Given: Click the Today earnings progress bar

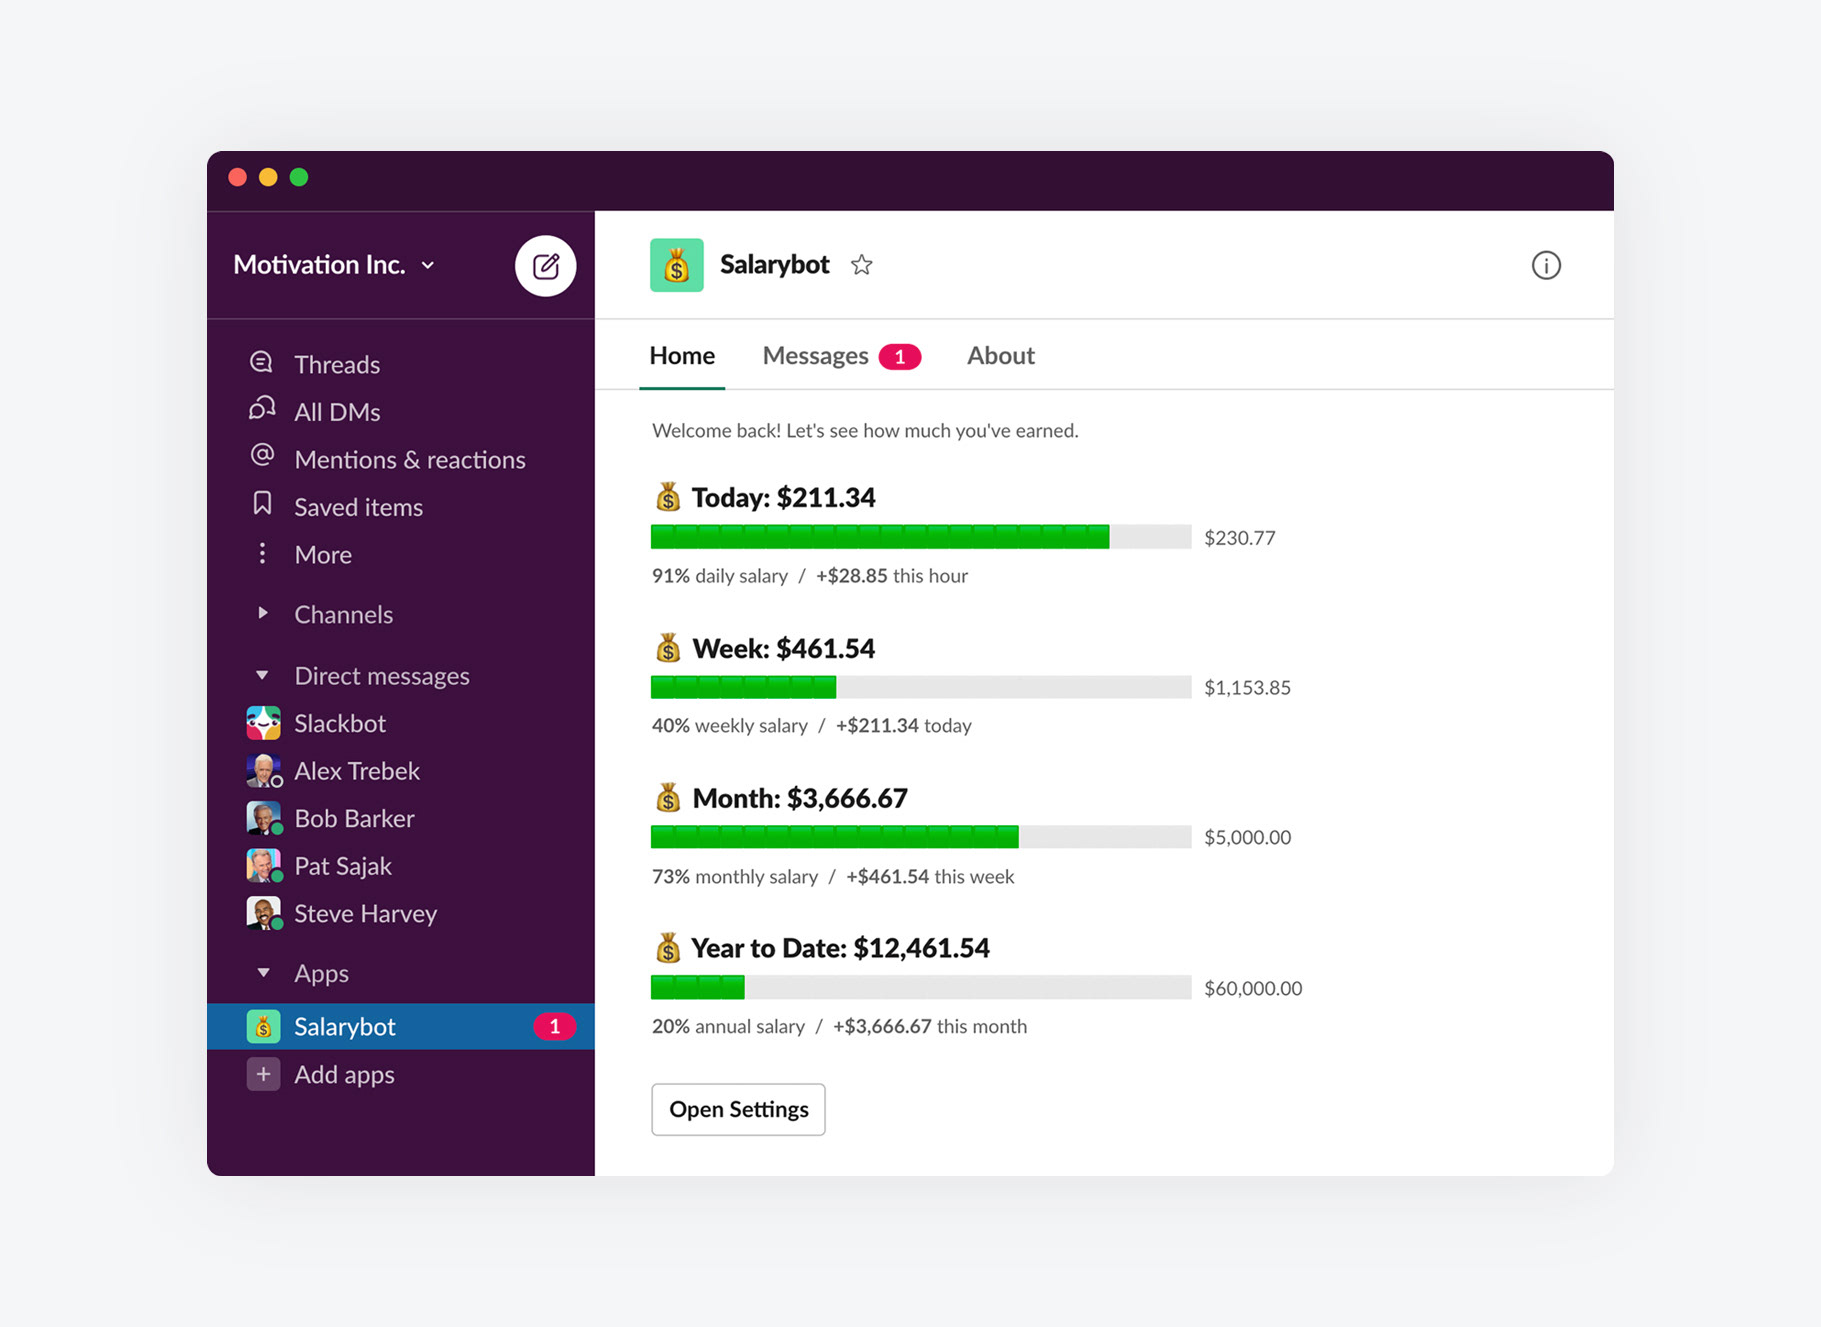Looking at the screenshot, I should (921, 537).
